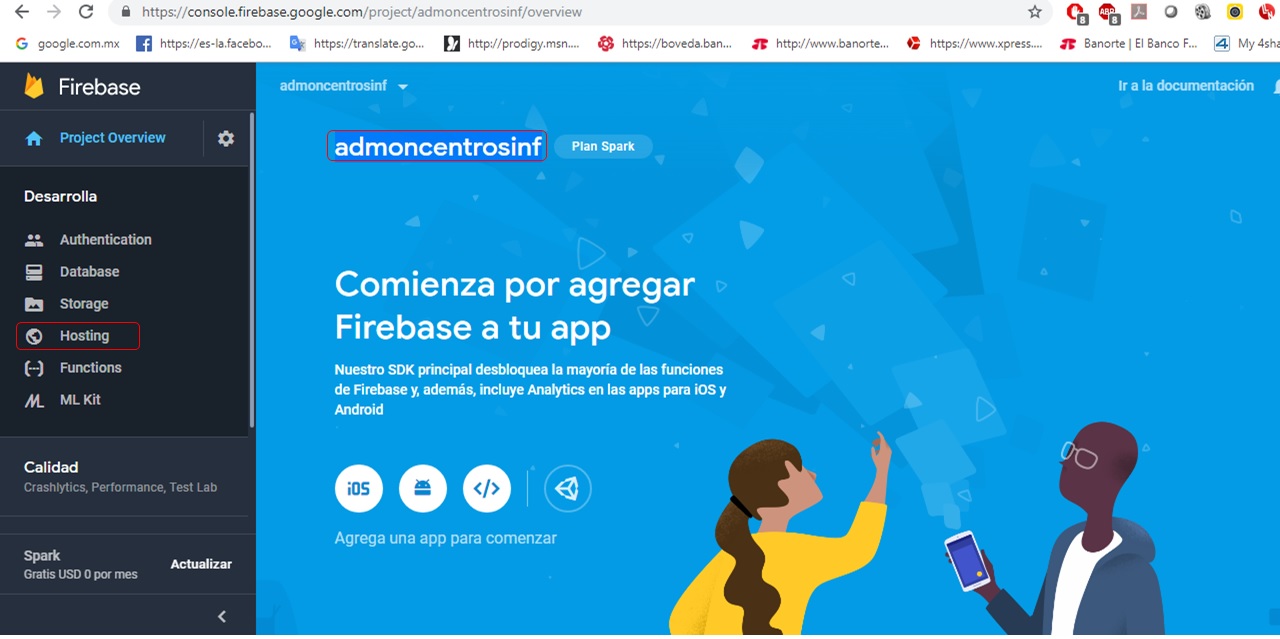Screen dimensions: 1280x639
Task: Click the Firebase logo
Action: pos(82,87)
